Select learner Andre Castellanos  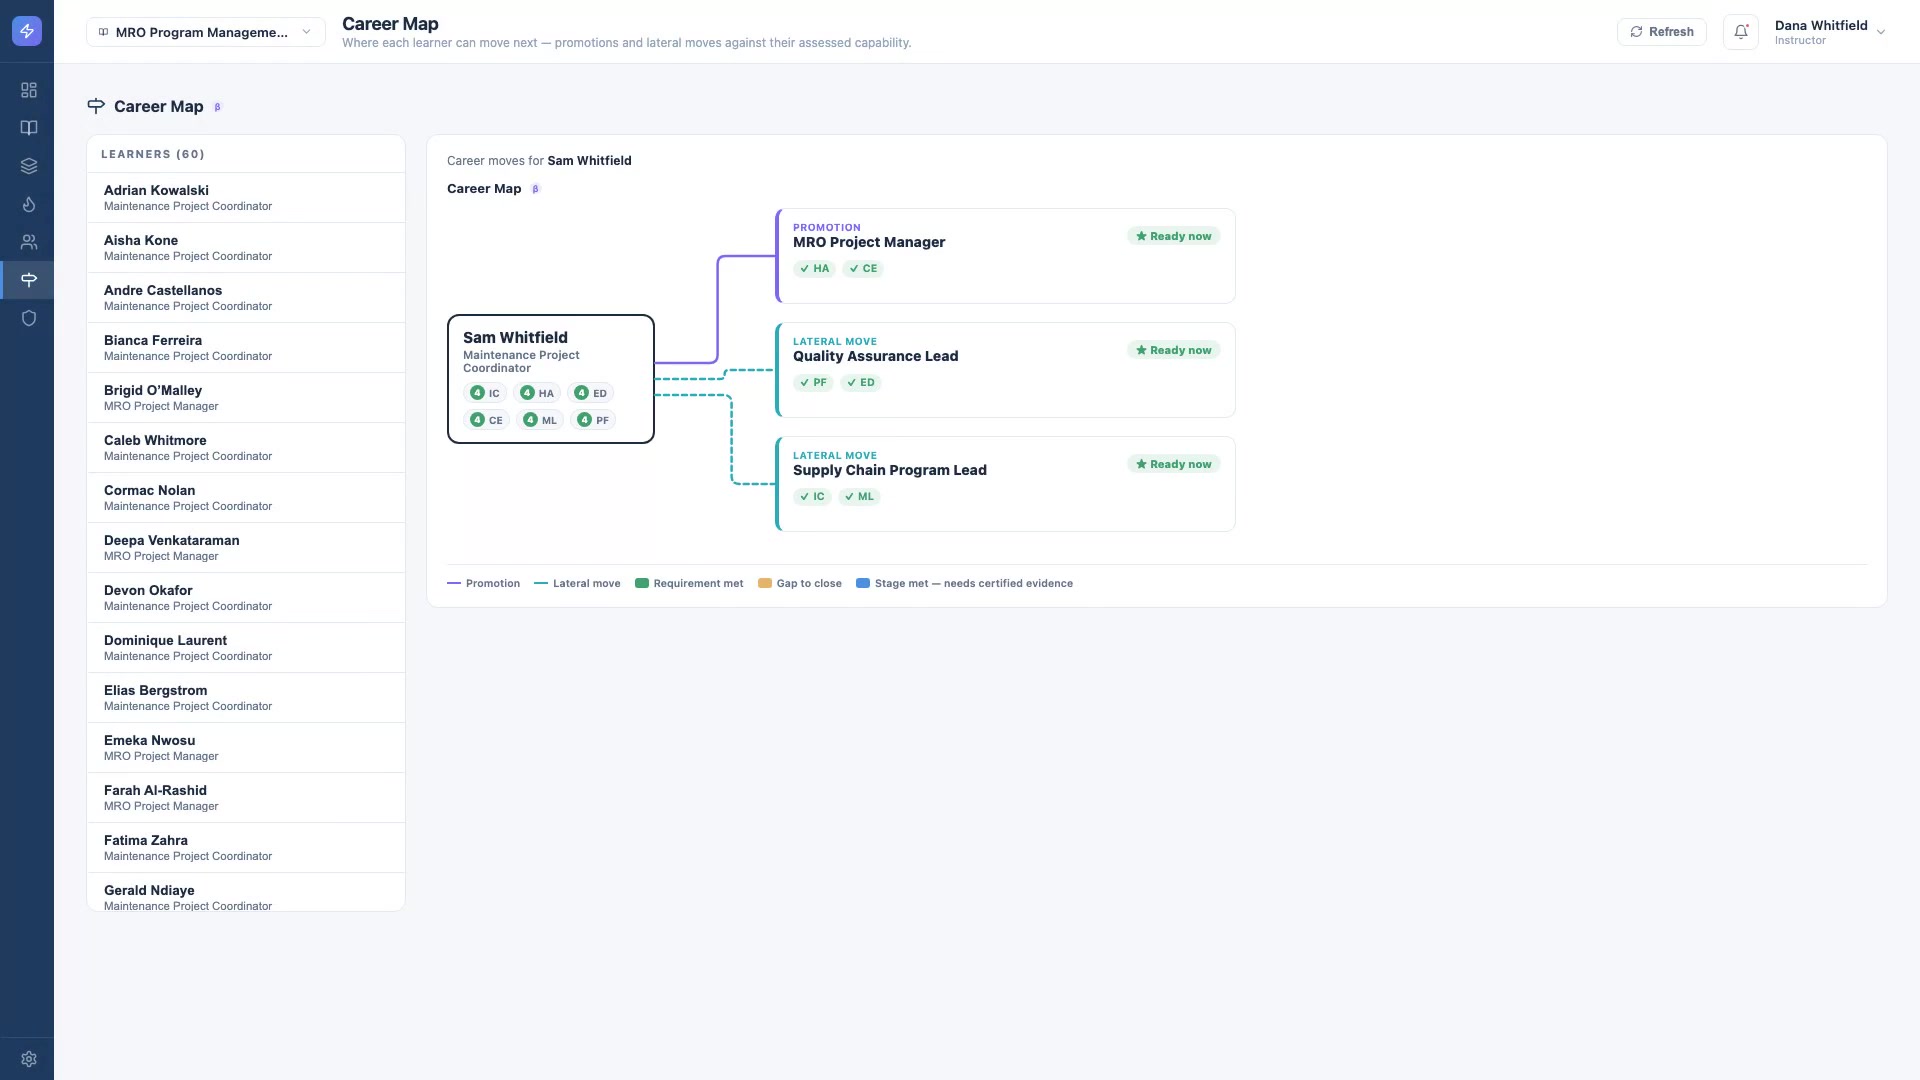point(246,298)
